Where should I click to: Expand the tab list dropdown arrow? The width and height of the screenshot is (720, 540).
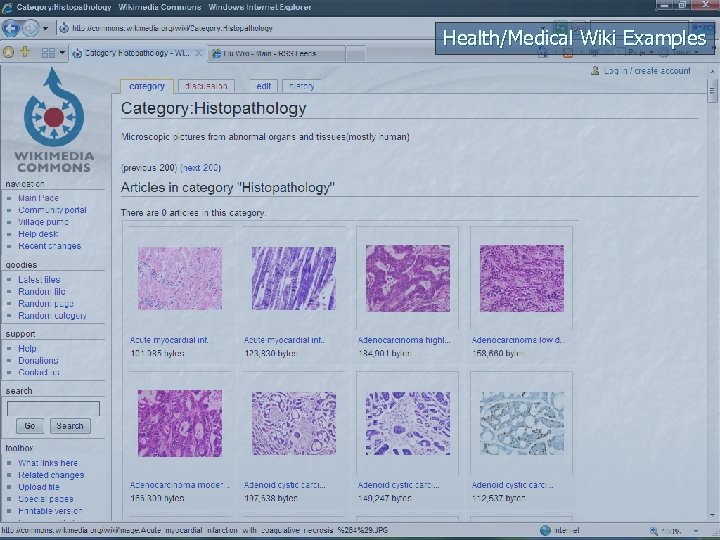62,53
